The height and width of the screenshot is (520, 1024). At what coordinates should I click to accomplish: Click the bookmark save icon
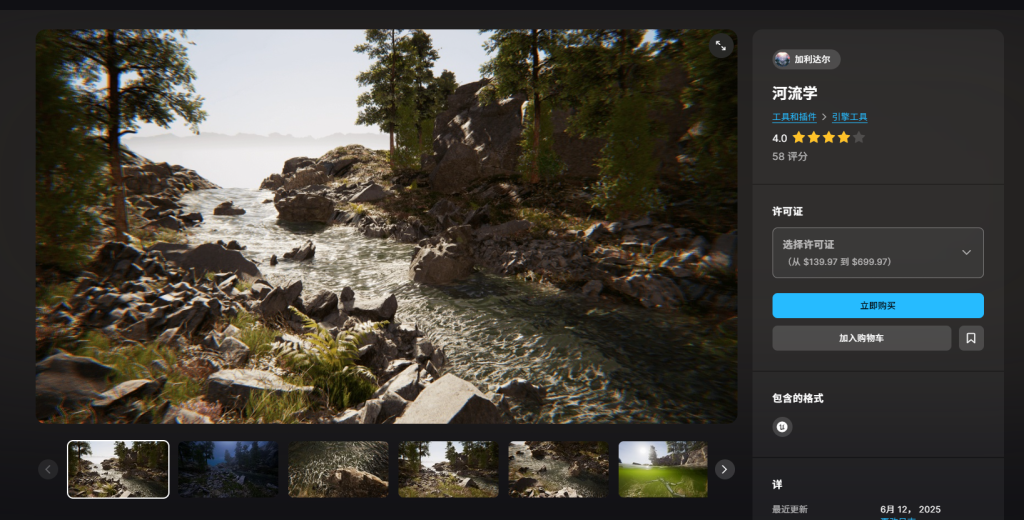(971, 338)
